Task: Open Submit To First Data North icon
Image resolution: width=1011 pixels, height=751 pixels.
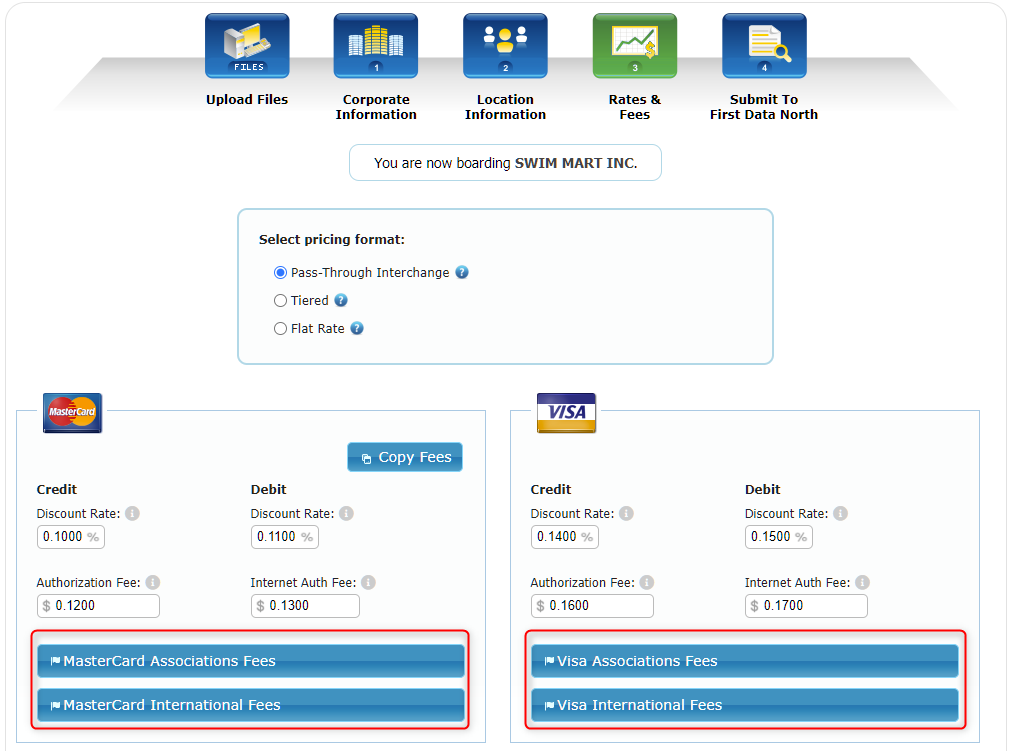Action: (764, 46)
